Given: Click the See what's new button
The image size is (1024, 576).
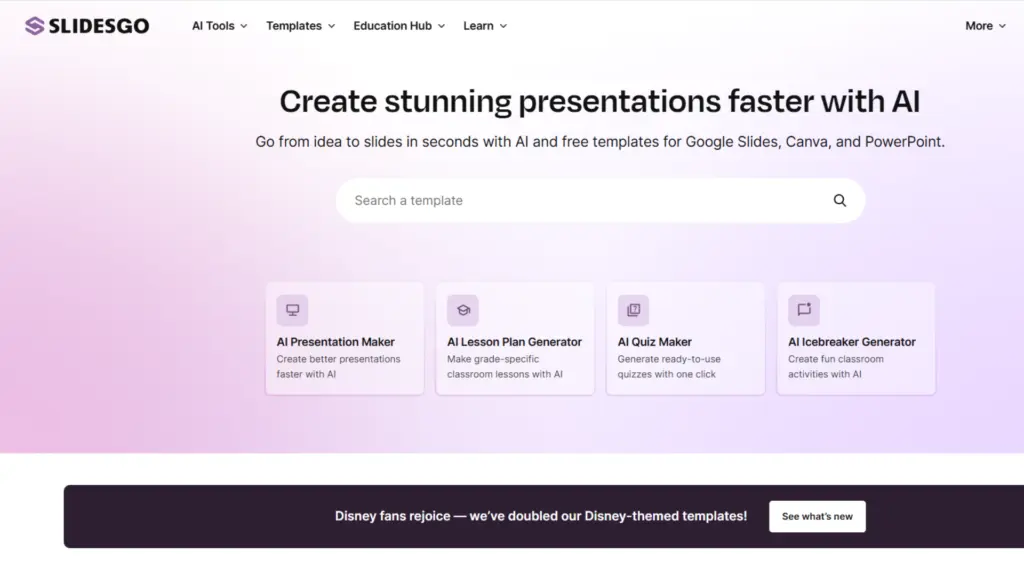Looking at the screenshot, I should (817, 517).
